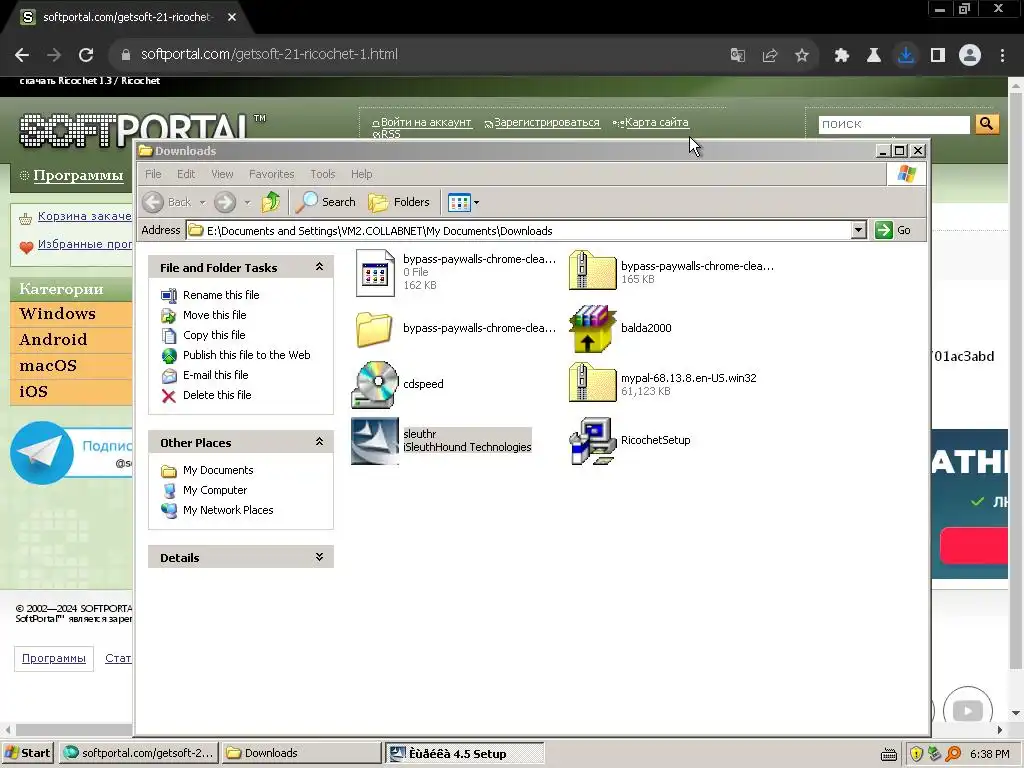
Task: Open Chrome downloads arrow icon
Action: 906,55
